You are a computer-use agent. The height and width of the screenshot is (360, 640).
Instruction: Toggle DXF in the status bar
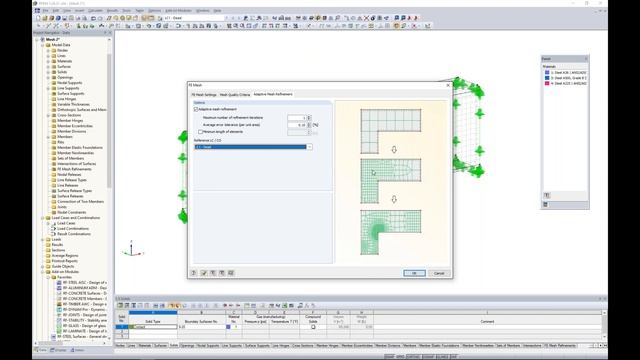click(453, 357)
